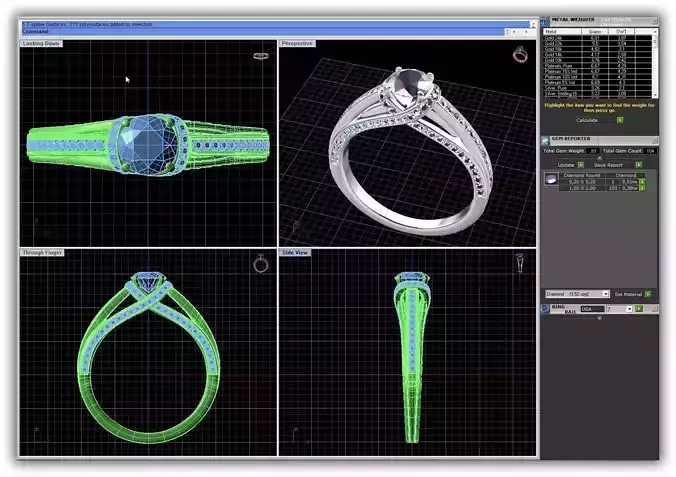Click the USA ring size standard field
676x477 pixels.
pyautogui.click(x=593, y=309)
